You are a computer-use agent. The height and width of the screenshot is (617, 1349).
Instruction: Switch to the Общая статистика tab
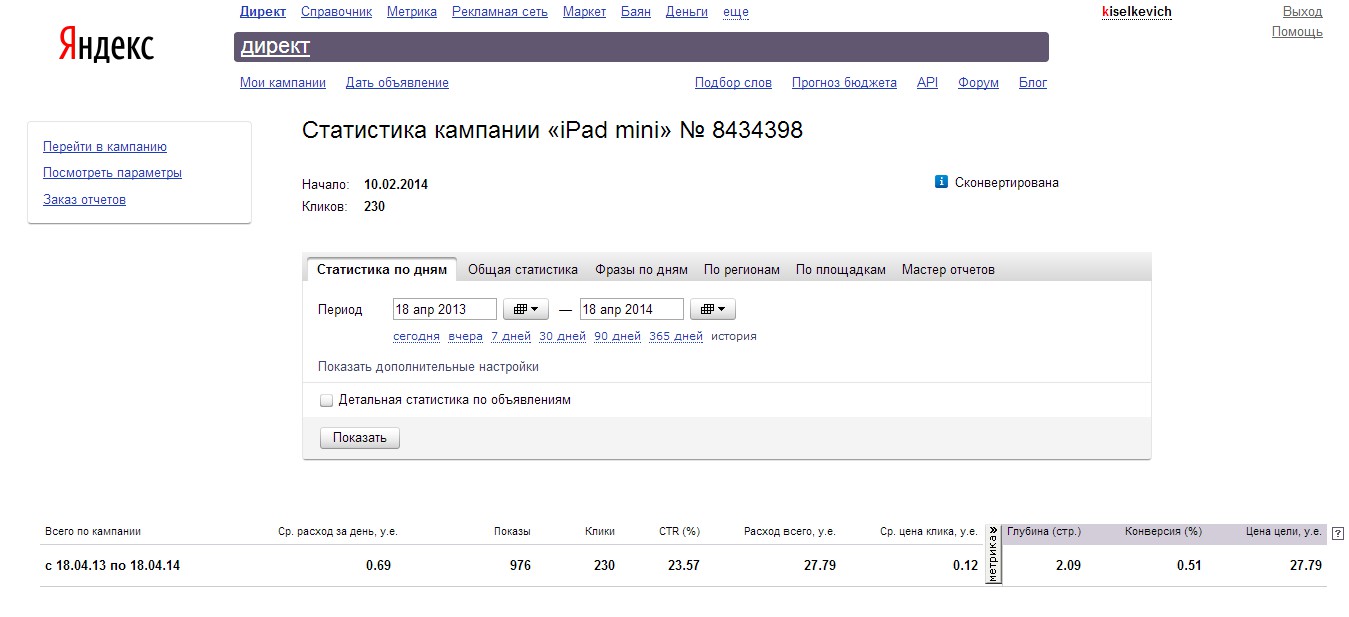[x=523, y=270]
